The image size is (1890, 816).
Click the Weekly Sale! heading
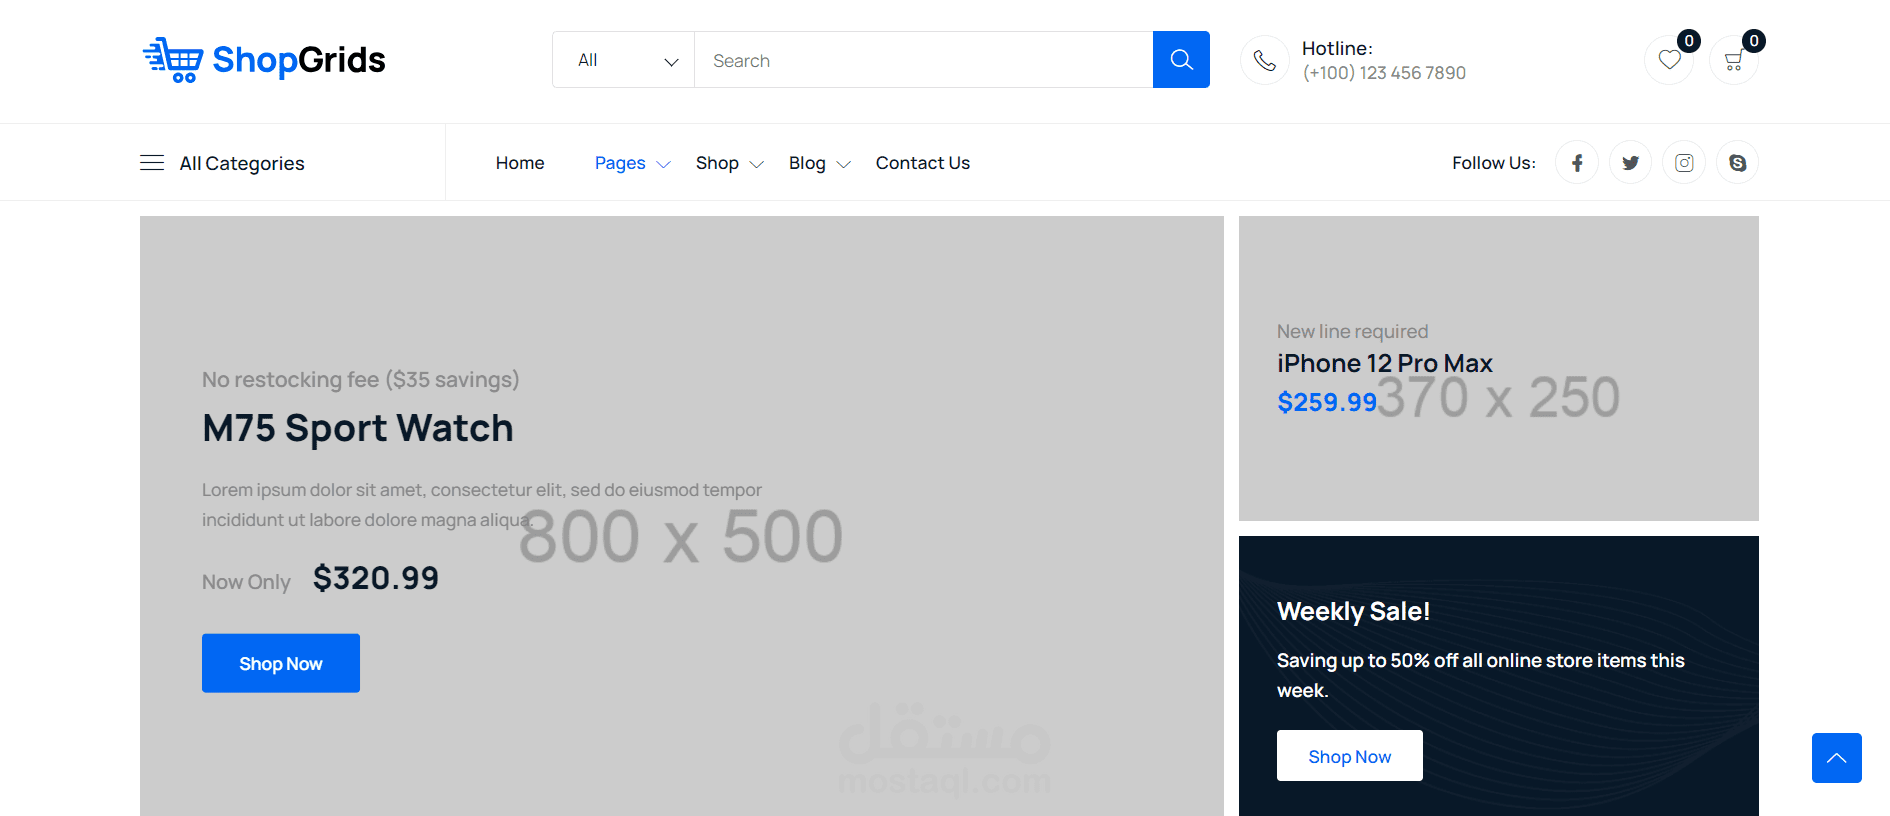click(1353, 611)
